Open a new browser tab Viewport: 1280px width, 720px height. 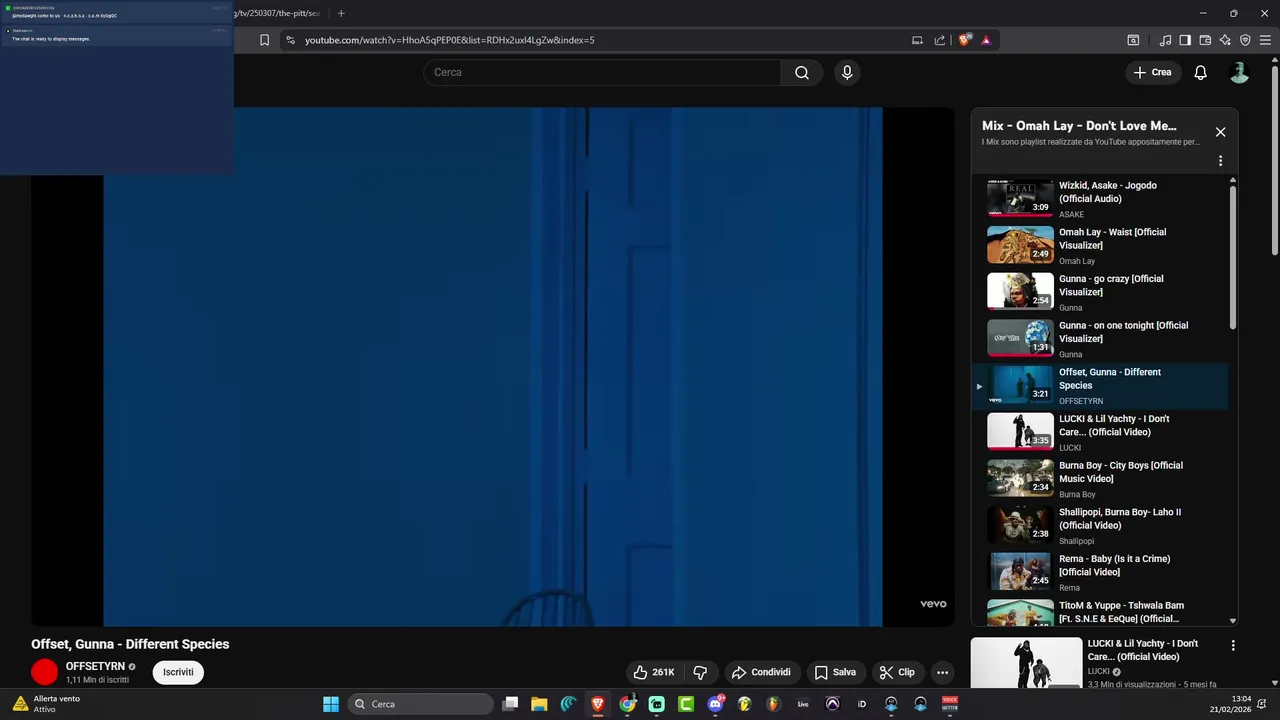pyautogui.click(x=341, y=13)
